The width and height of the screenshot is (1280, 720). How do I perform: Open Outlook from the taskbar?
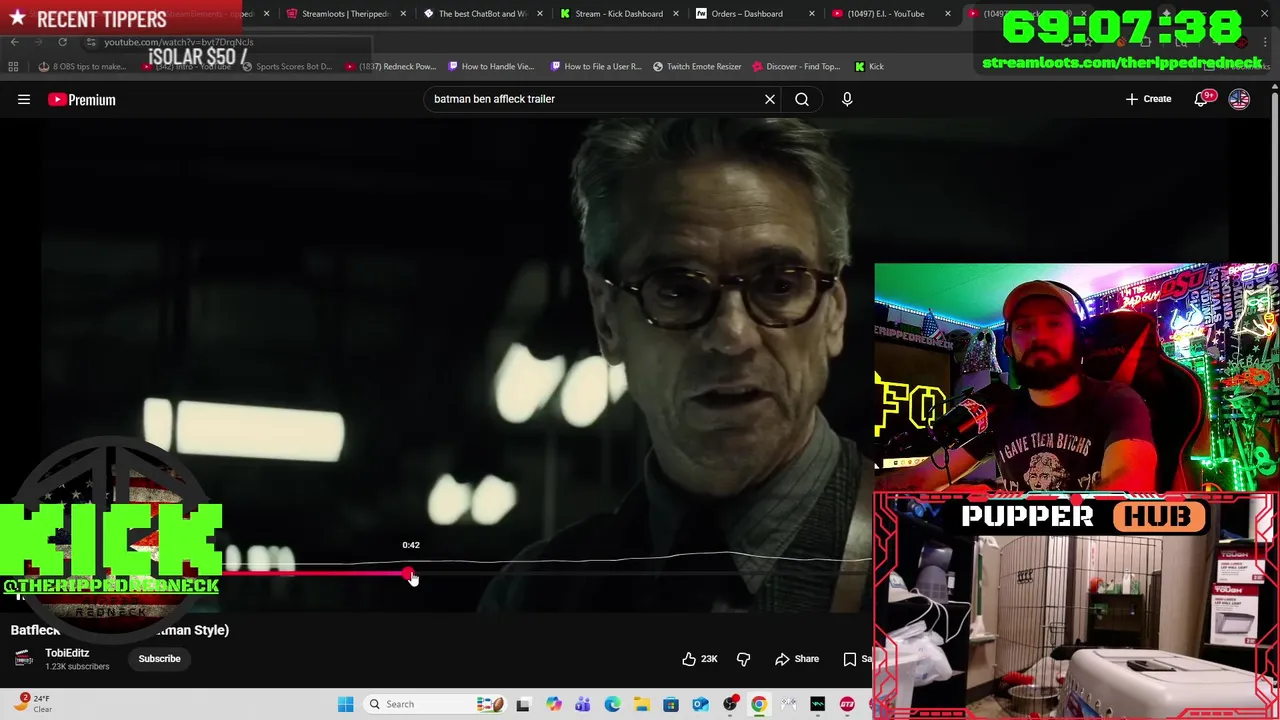[700, 704]
